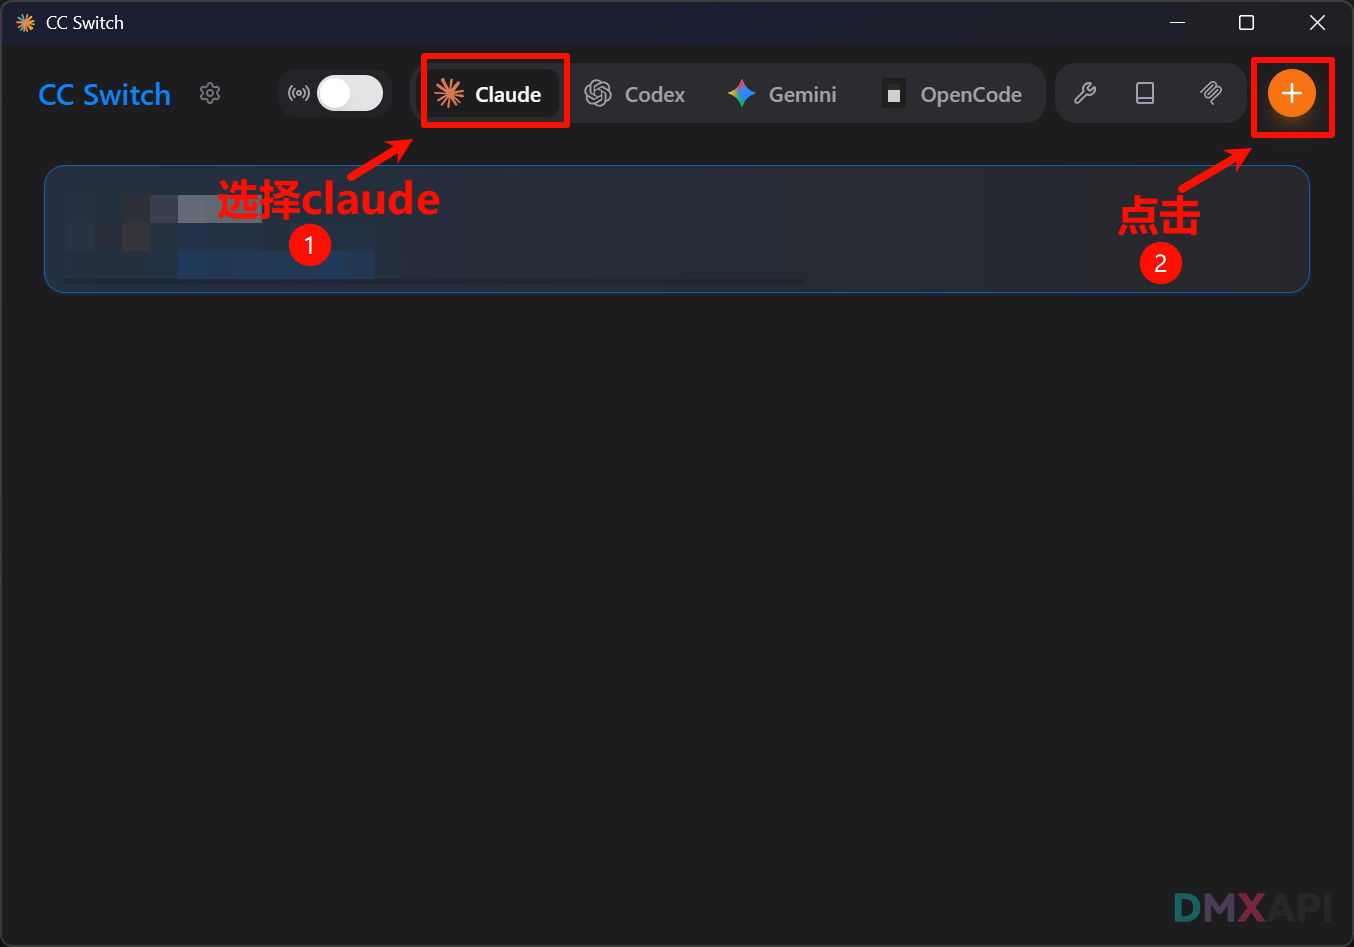Click the blue CC Switch heading link
This screenshot has height=947, width=1354.
[105, 94]
